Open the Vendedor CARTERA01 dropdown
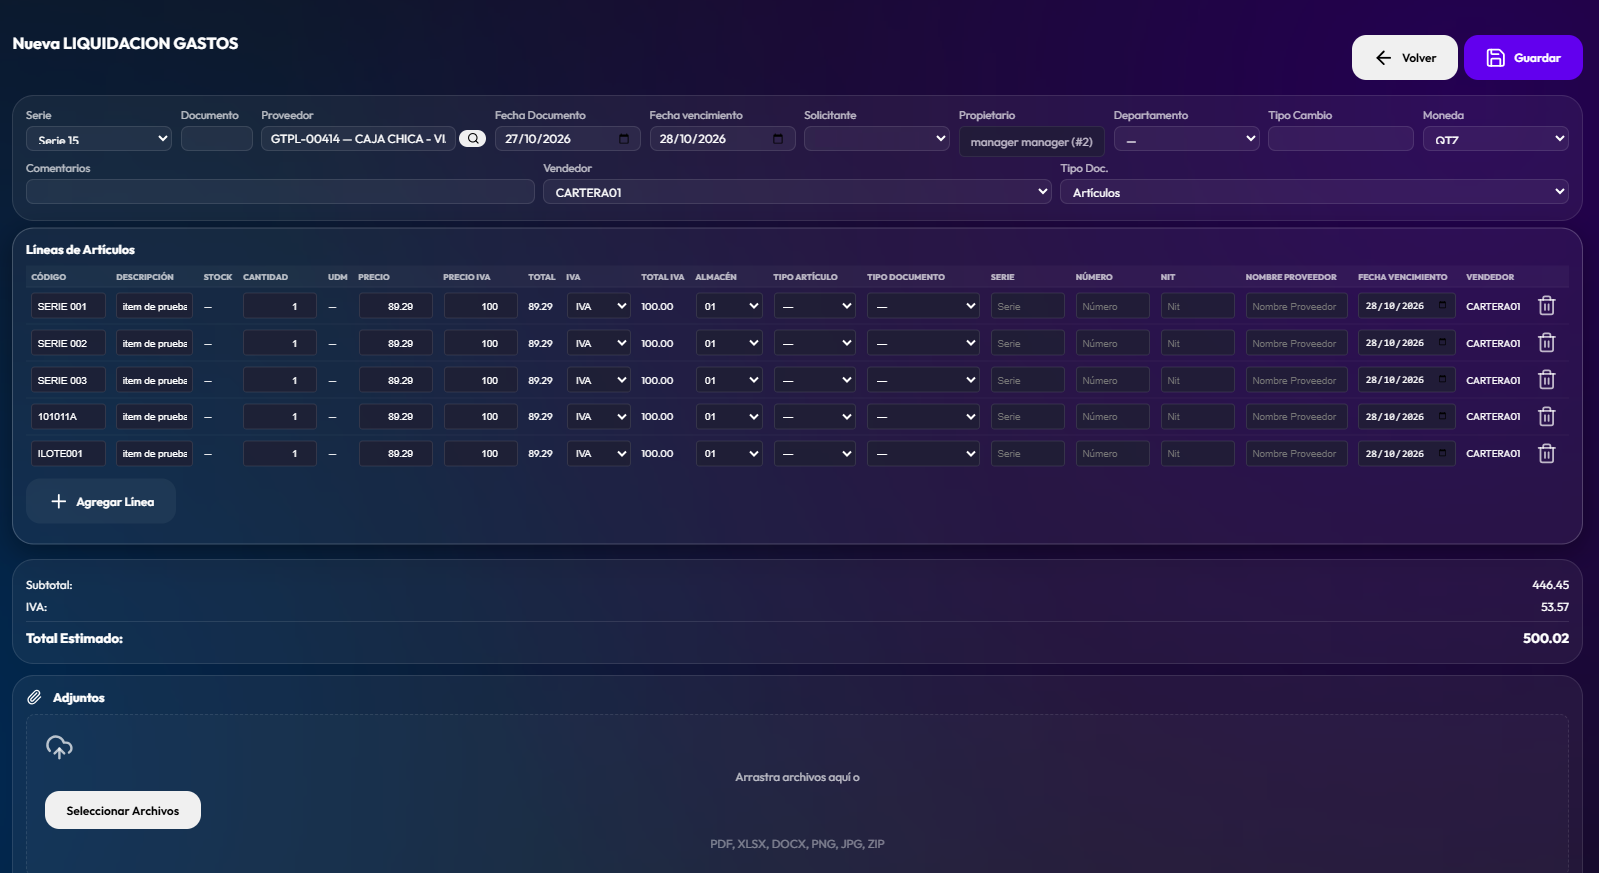The image size is (1599, 873). pyautogui.click(x=797, y=192)
